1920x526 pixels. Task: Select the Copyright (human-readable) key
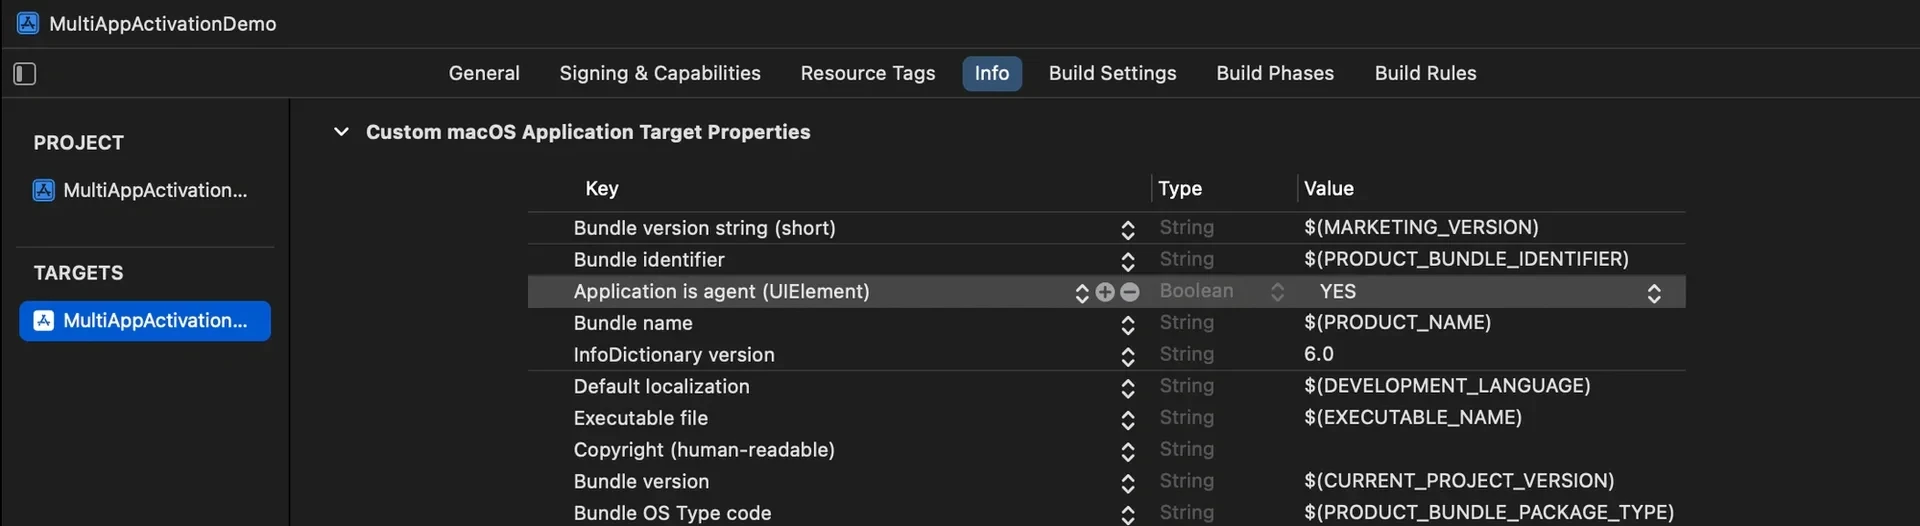pyautogui.click(x=704, y=449)
